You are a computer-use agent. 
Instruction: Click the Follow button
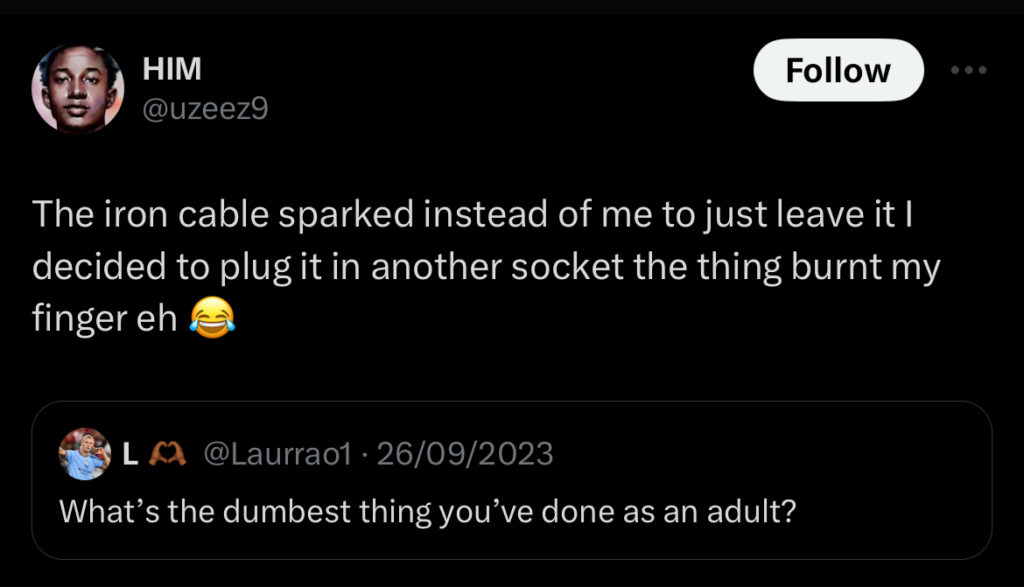(x=837, y=70)
